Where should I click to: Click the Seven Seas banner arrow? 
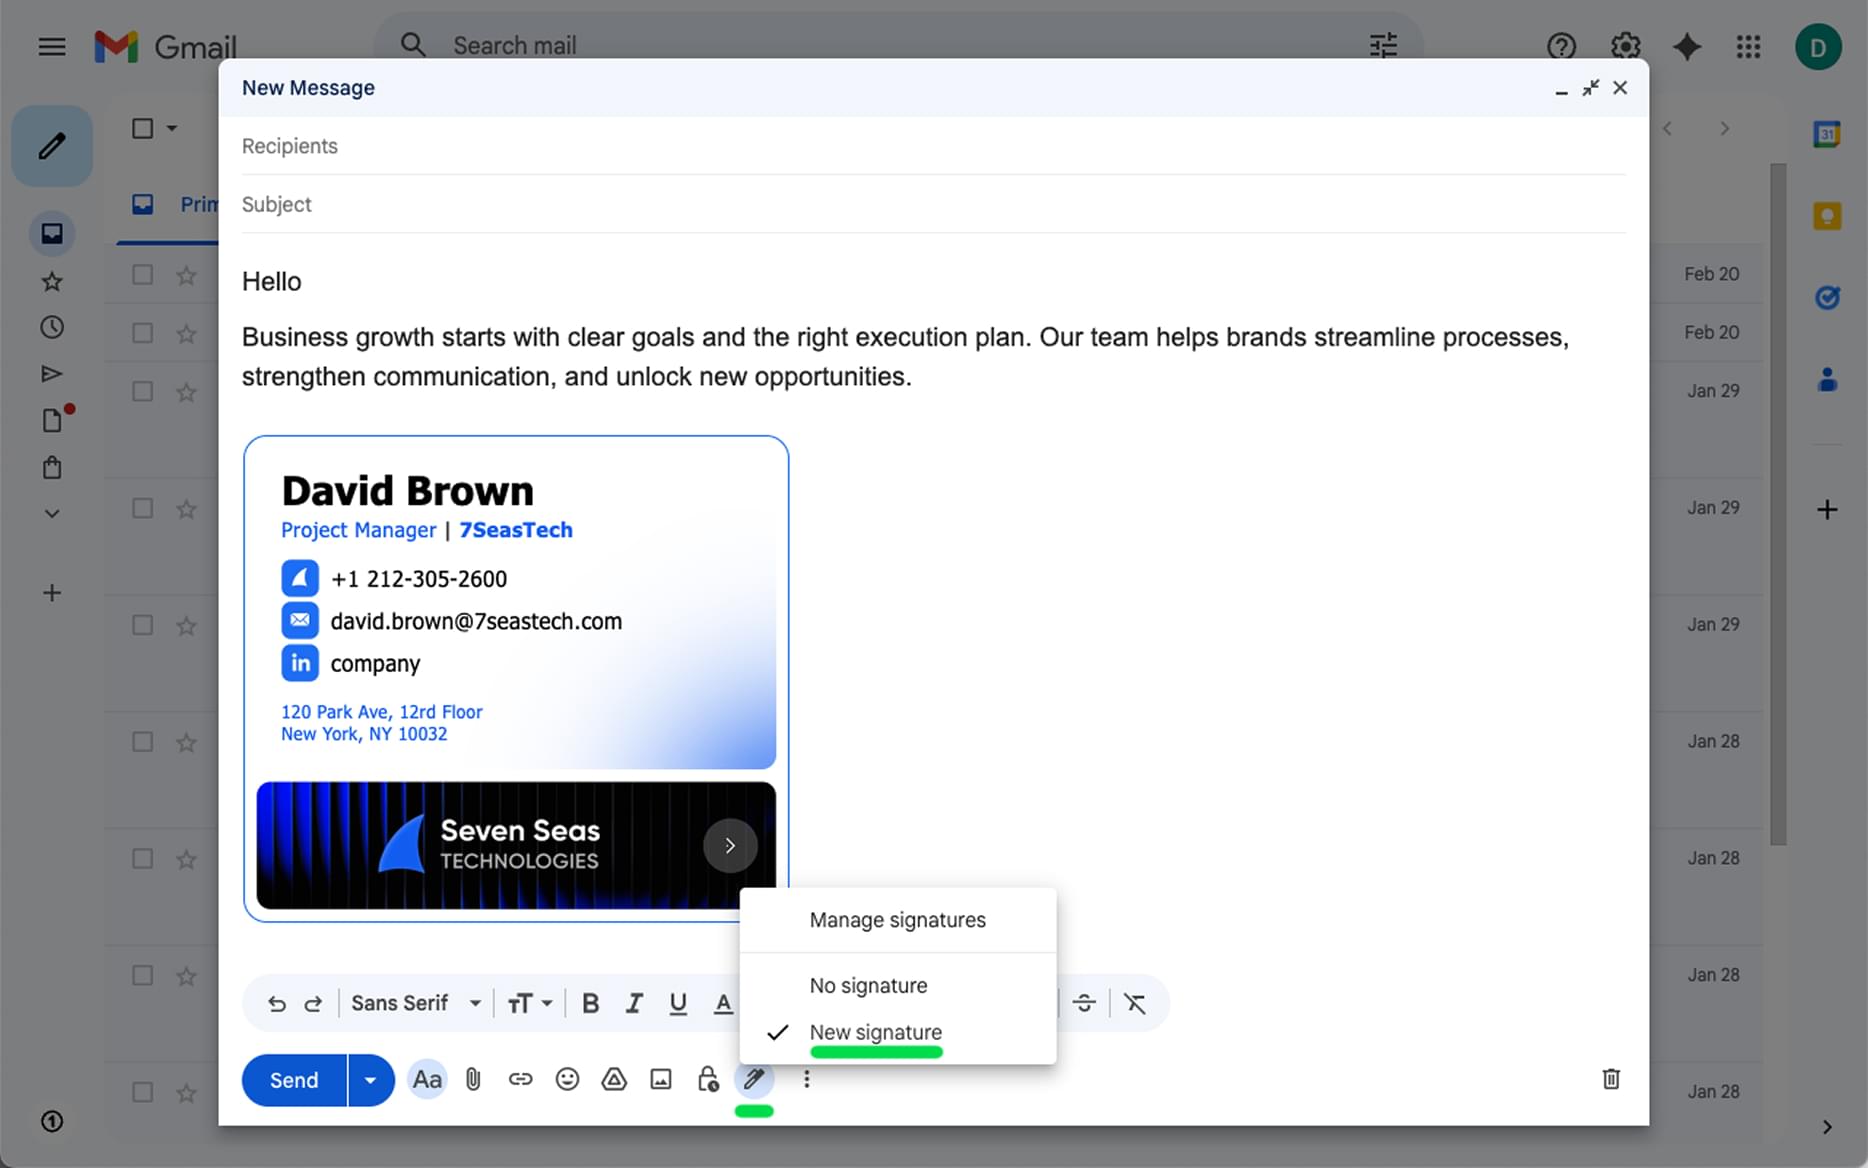(x=730, y=846)
